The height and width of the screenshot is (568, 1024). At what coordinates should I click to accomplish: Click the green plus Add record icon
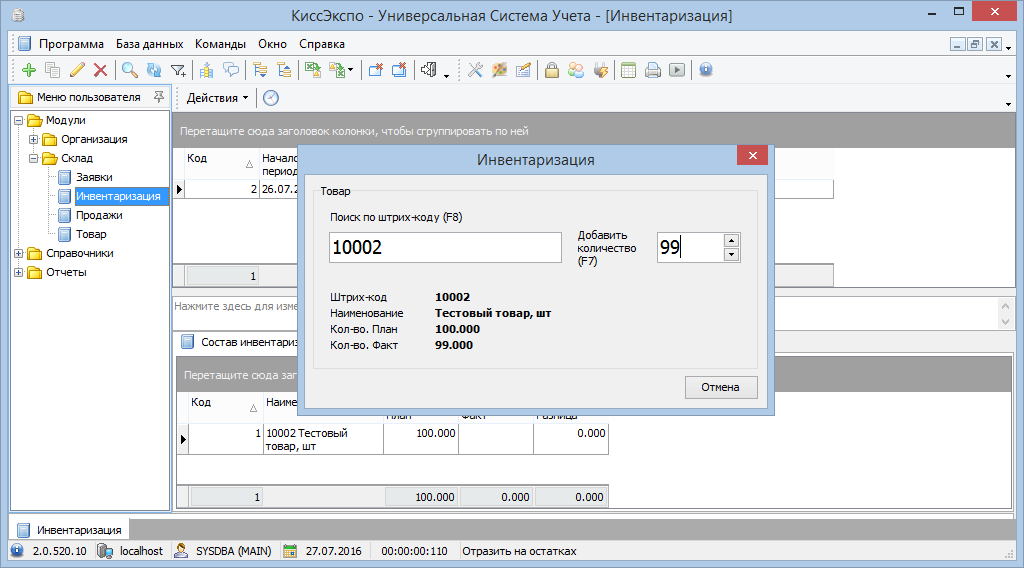(x=28, y=70)
